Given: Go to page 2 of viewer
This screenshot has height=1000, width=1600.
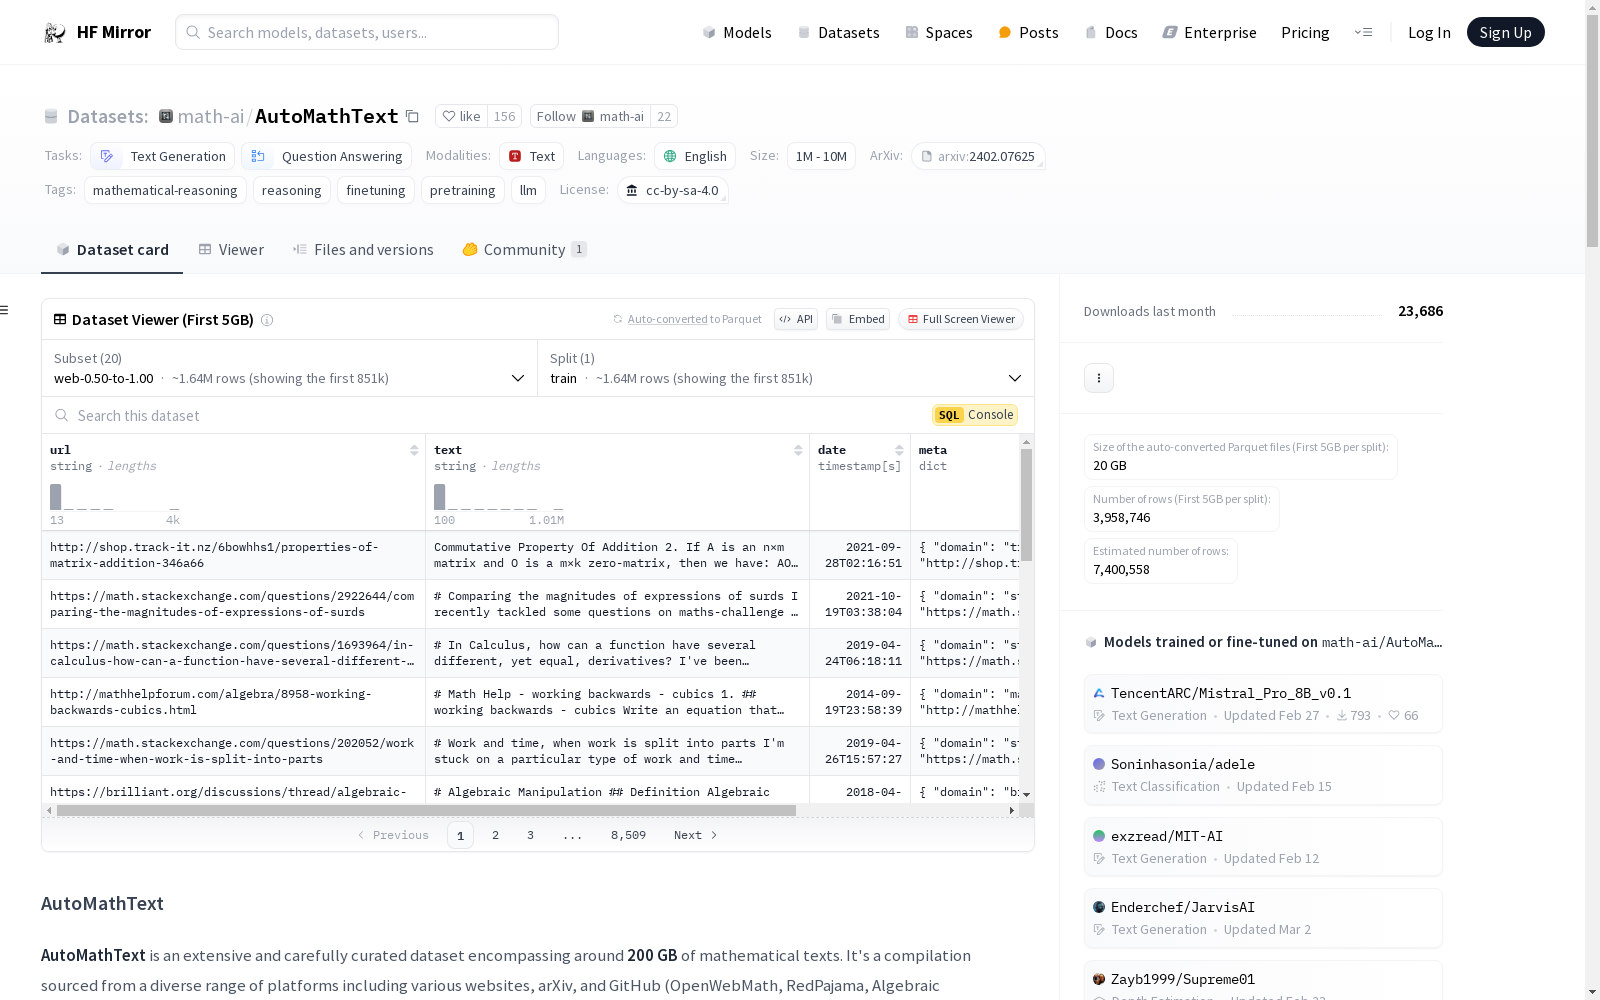Looking at the screenshot, I should pyautogui.click(x=495, y=835).
